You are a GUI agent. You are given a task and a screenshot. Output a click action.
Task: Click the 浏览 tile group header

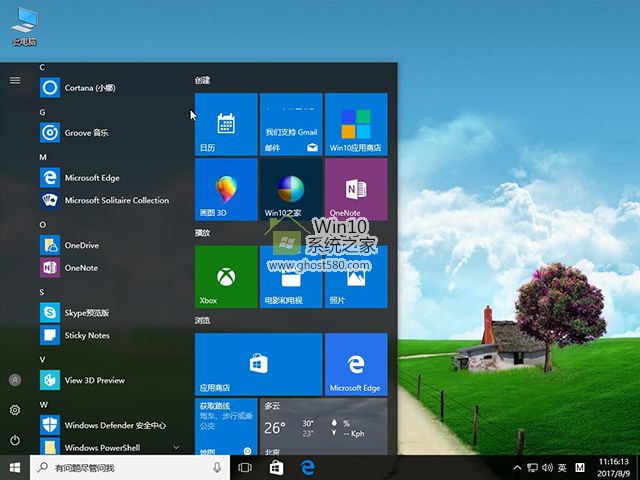click(202, 320)
